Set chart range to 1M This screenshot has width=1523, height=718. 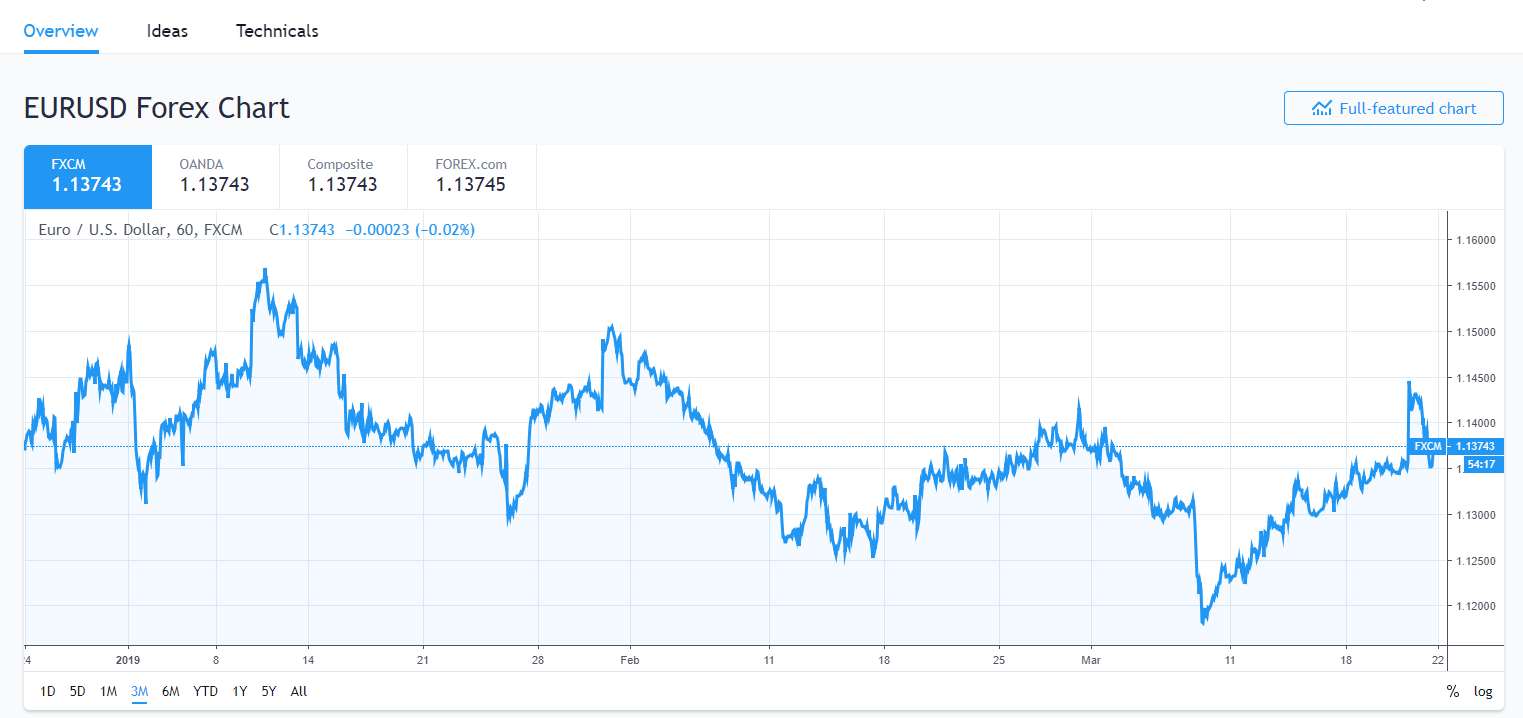point(109,691)
